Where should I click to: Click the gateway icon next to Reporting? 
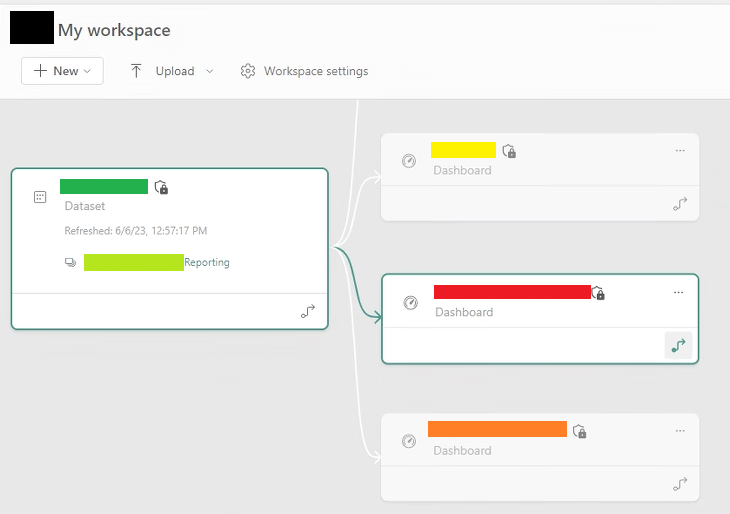[x=70, y=263]
